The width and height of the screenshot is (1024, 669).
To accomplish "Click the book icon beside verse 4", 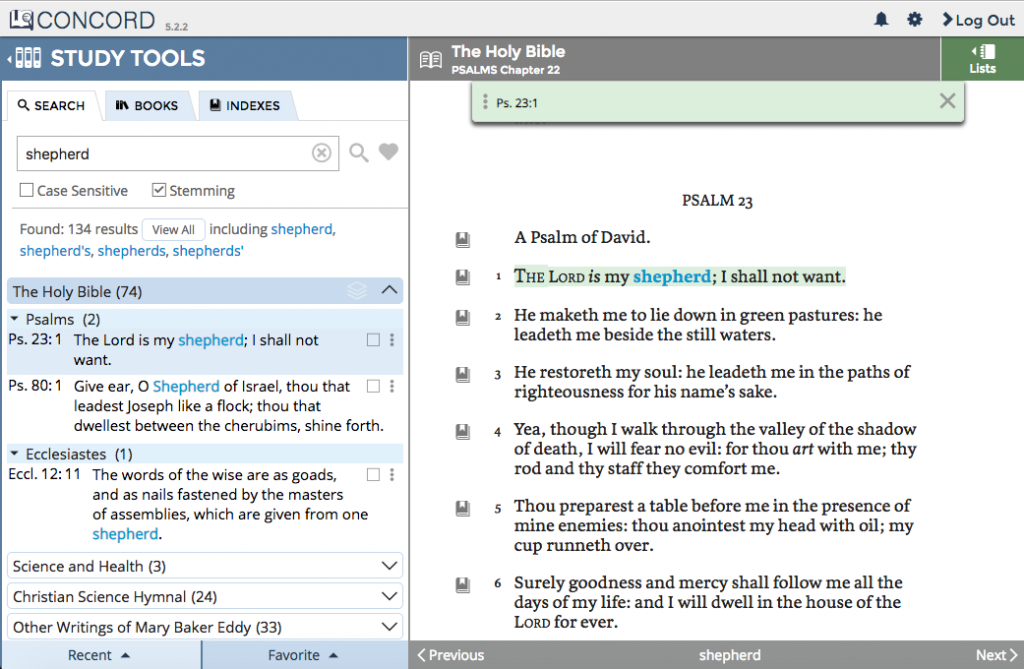I will (x=462, y=432).
